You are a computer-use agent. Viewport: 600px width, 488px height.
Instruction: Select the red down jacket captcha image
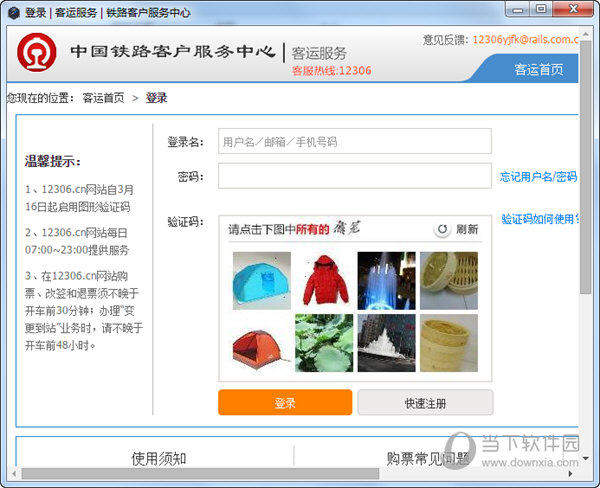click(324, 281)
